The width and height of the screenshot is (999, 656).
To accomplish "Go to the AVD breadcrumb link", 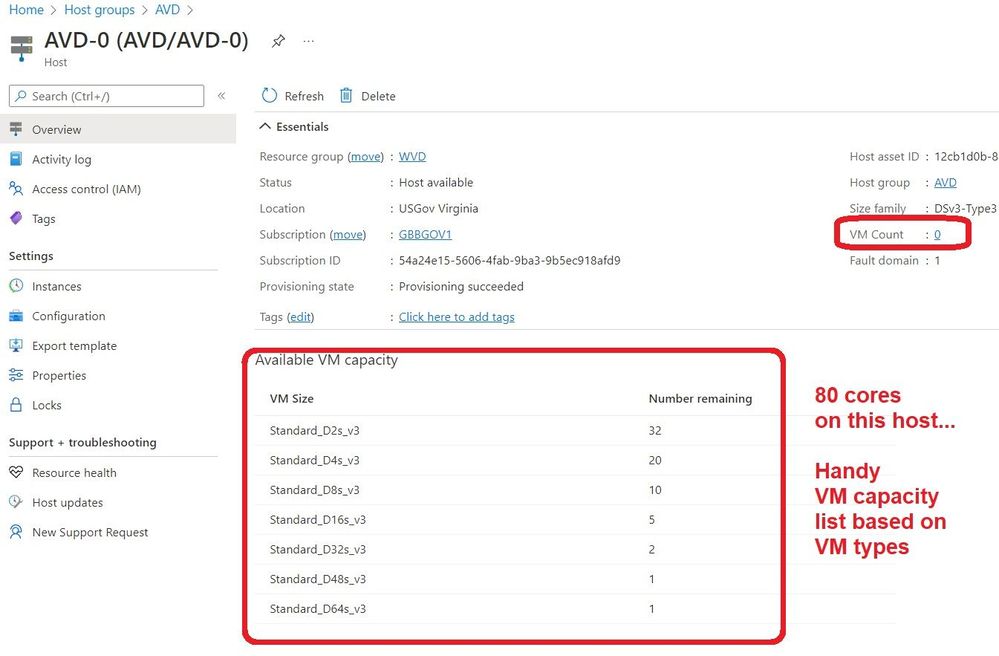I will (x=168, y=10).
